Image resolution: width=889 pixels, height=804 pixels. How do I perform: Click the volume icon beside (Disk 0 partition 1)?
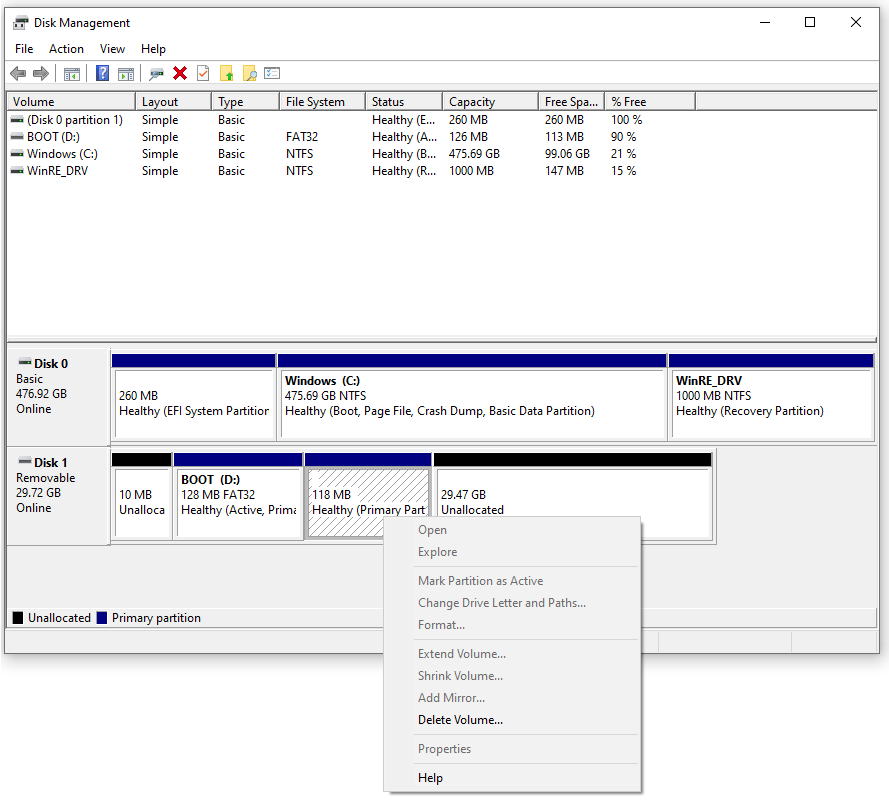(x=18, y=120)
